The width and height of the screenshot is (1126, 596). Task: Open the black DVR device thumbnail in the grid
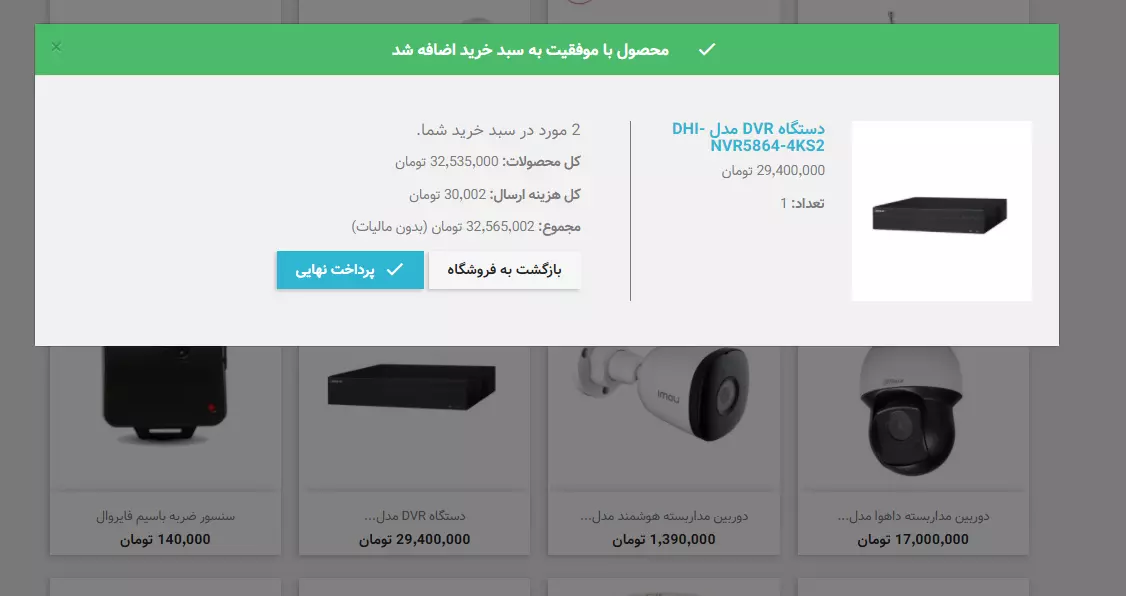click(x=411, y=387)
